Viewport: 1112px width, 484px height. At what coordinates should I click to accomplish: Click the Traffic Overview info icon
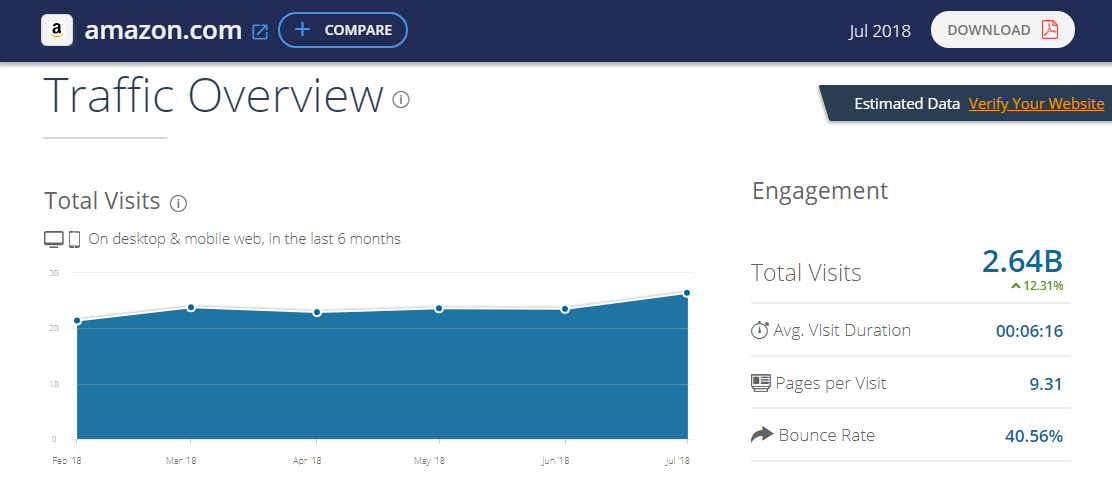[401, 99]
